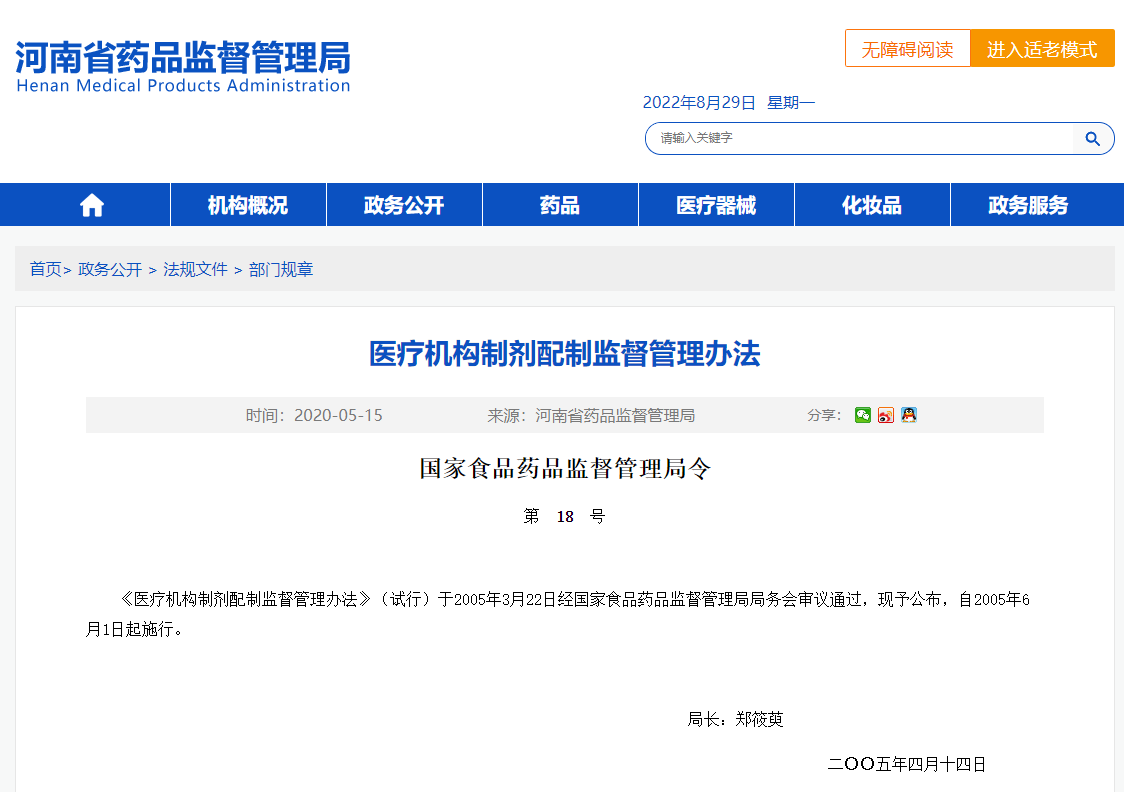Screen dimensions: 1124x792
Task: Click the 河南省药品监督管理局 site logo
Action: tap(183, 66)
